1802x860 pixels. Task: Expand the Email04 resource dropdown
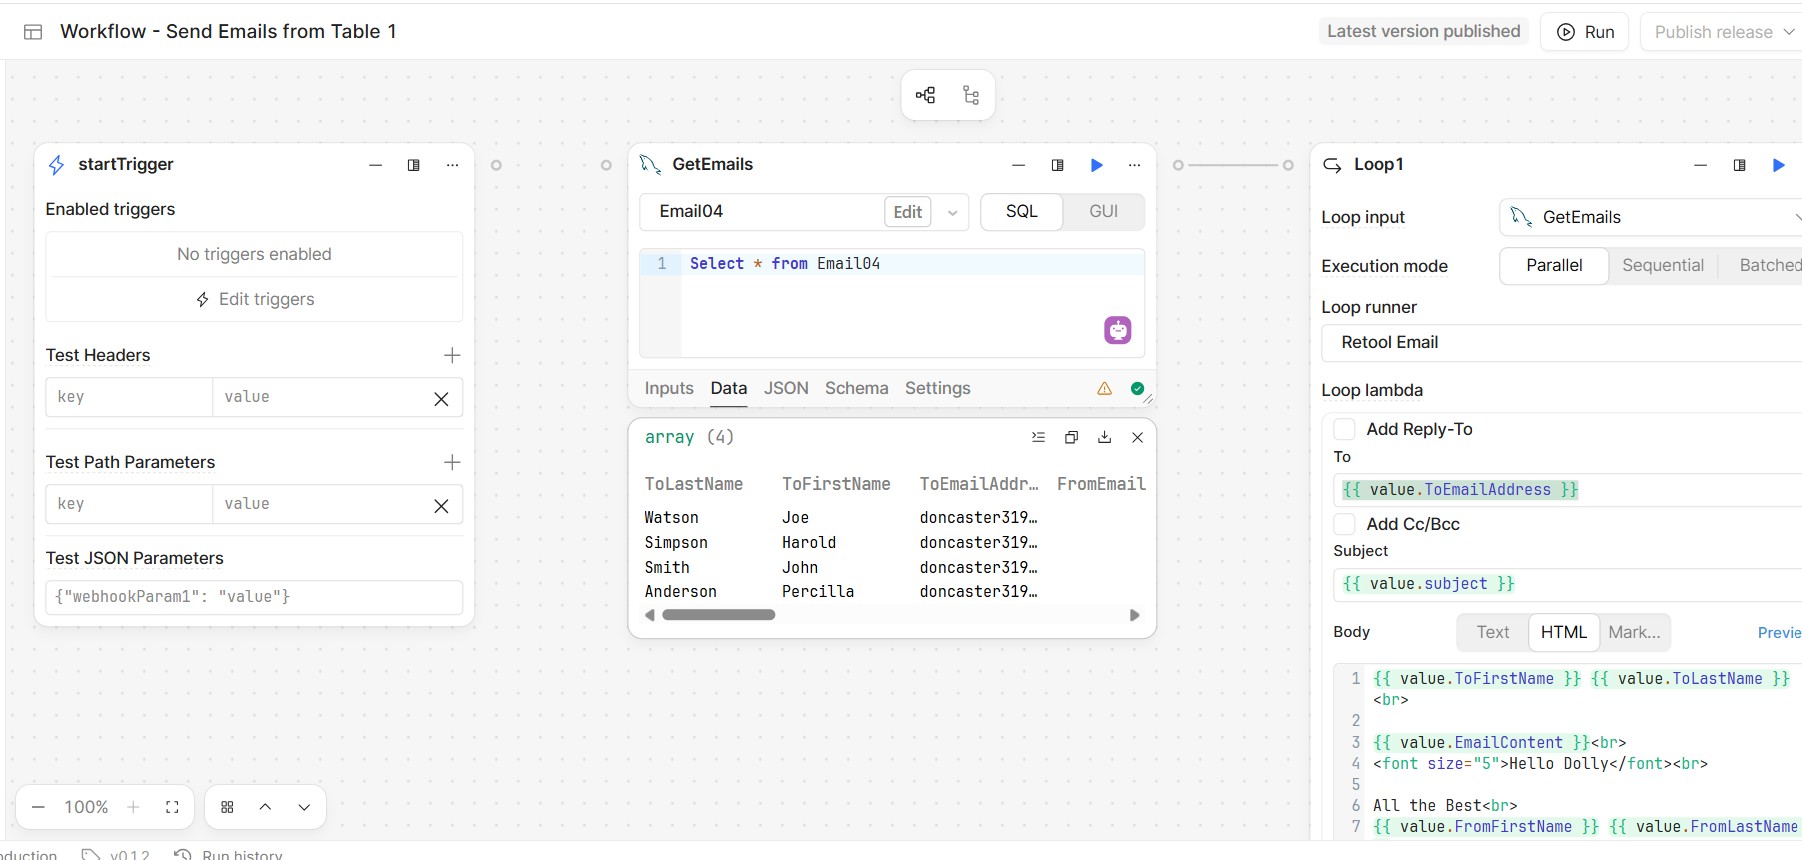point(953,212)
